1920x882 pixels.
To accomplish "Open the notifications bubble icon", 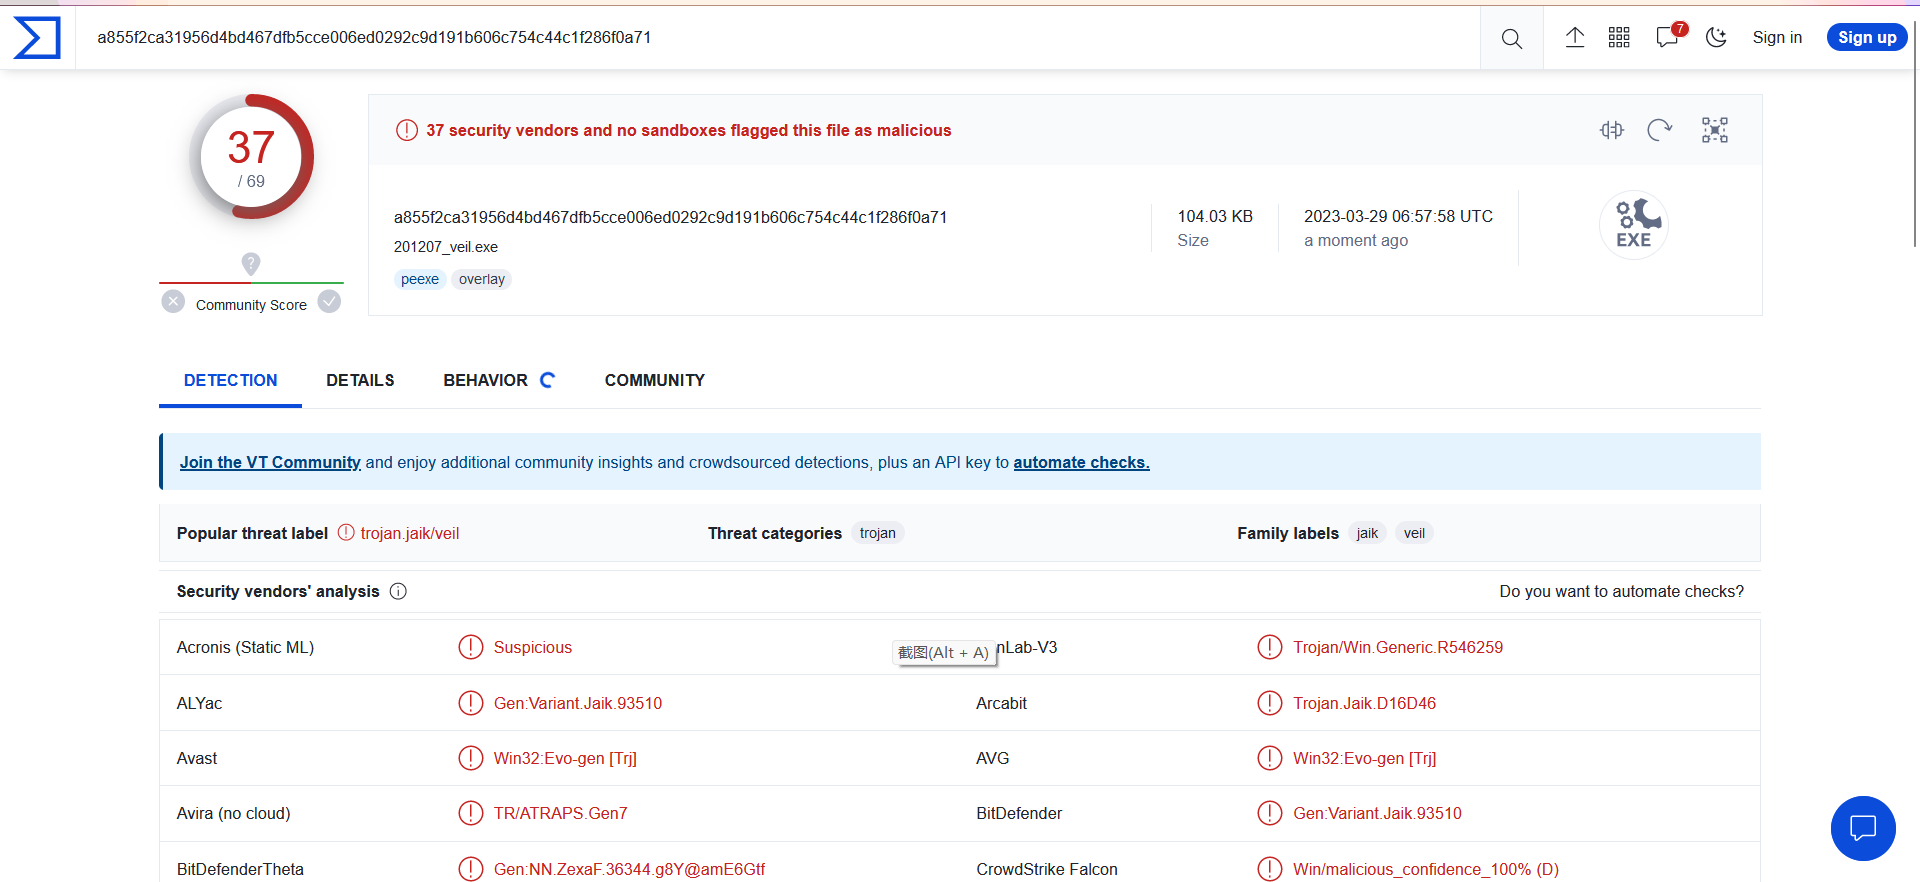I will pyautogui.click(x=1668, y=38).
